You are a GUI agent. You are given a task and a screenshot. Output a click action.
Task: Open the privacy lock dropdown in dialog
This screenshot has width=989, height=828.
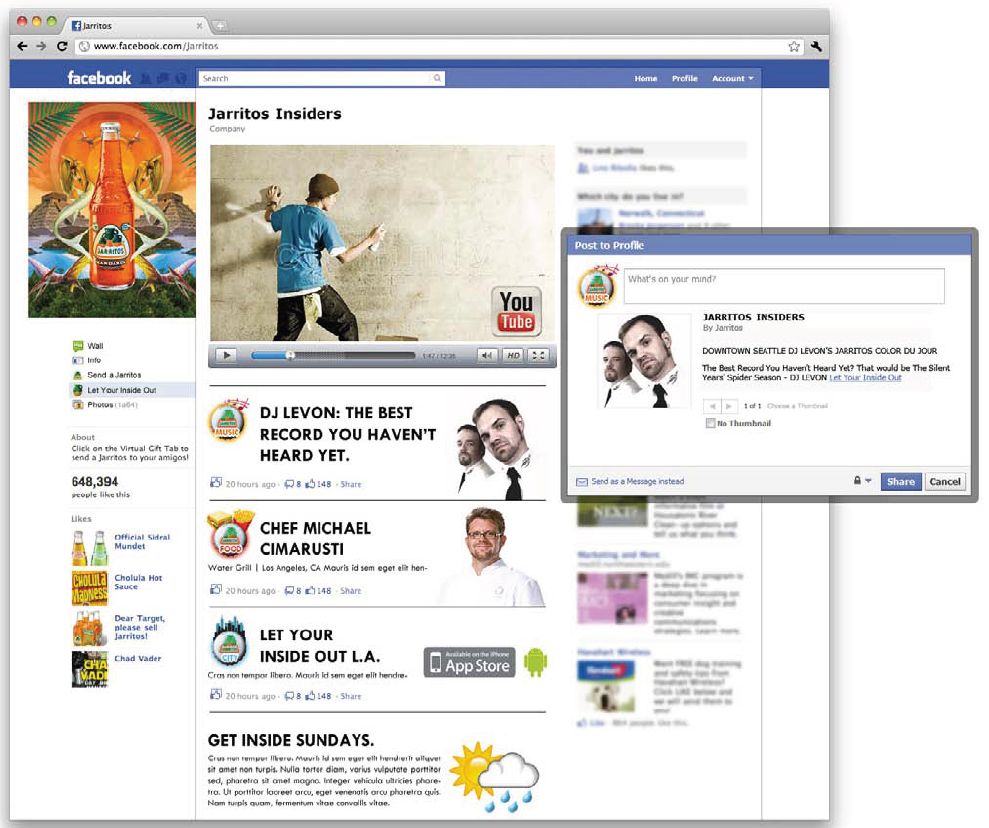[x=862, y=481]
